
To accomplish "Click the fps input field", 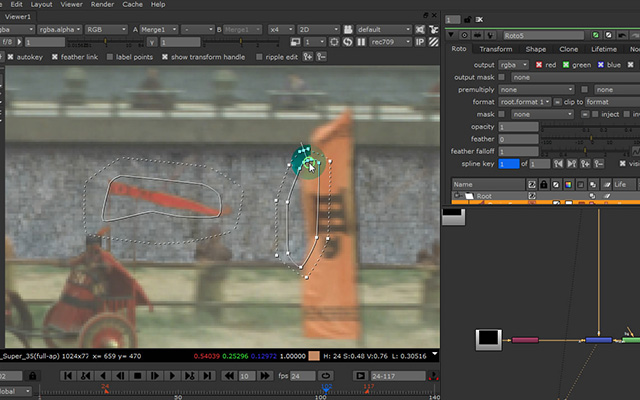I will 302,376.
